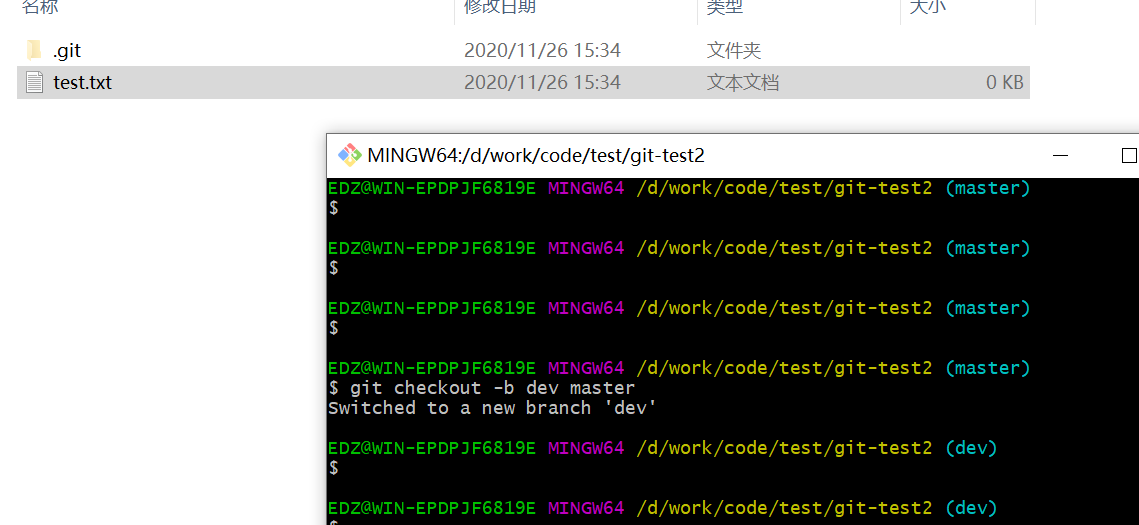Click the 文件夹 type cell
Image resolution: width=1139 pixels, height=525 pixels.
tap(734, 51)
